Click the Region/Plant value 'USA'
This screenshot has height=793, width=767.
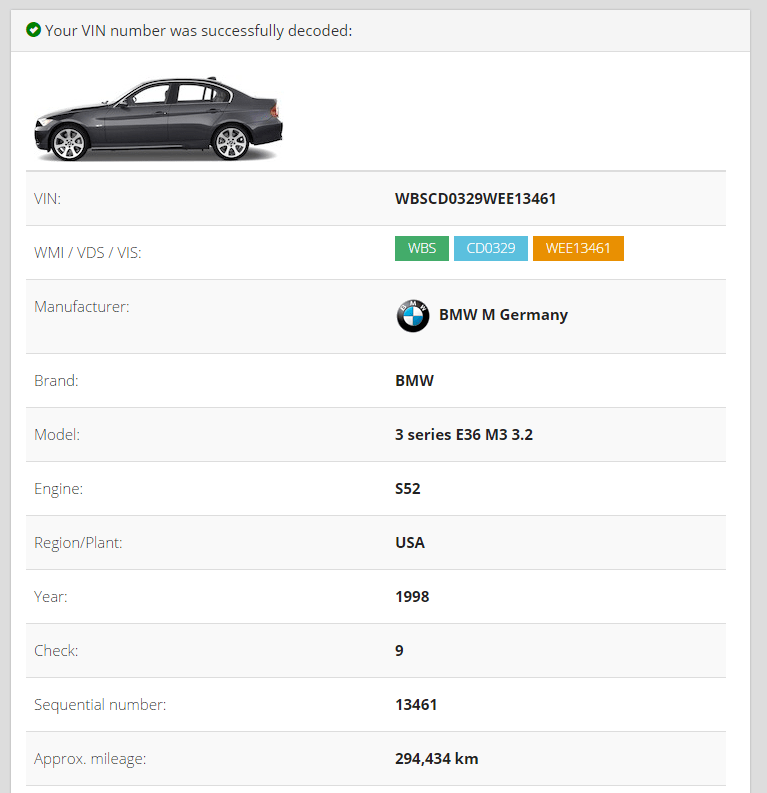pos(410,543)
